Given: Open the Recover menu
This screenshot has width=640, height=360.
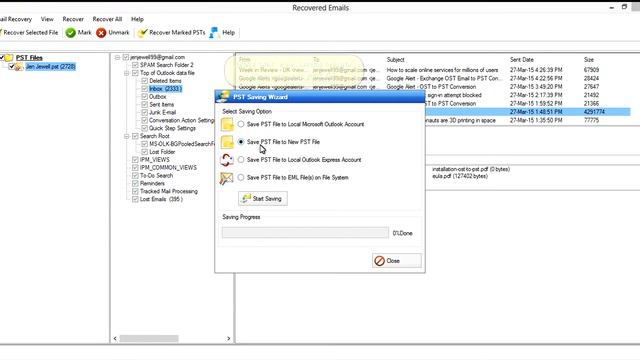Looking at the screenshot, I should (x=73, y=19).
